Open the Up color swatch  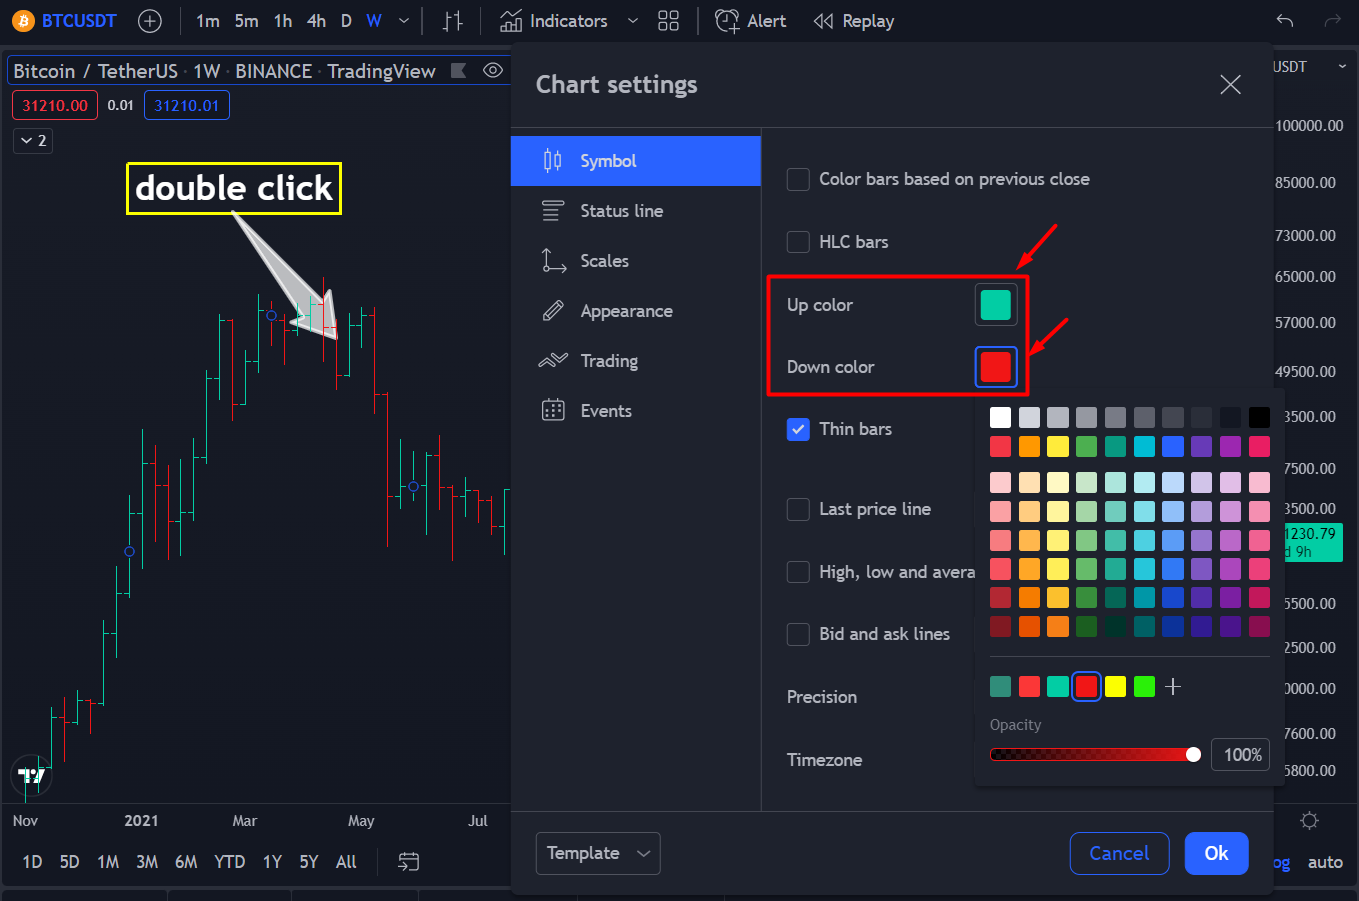pyautogui.click(x=996, y=305)
